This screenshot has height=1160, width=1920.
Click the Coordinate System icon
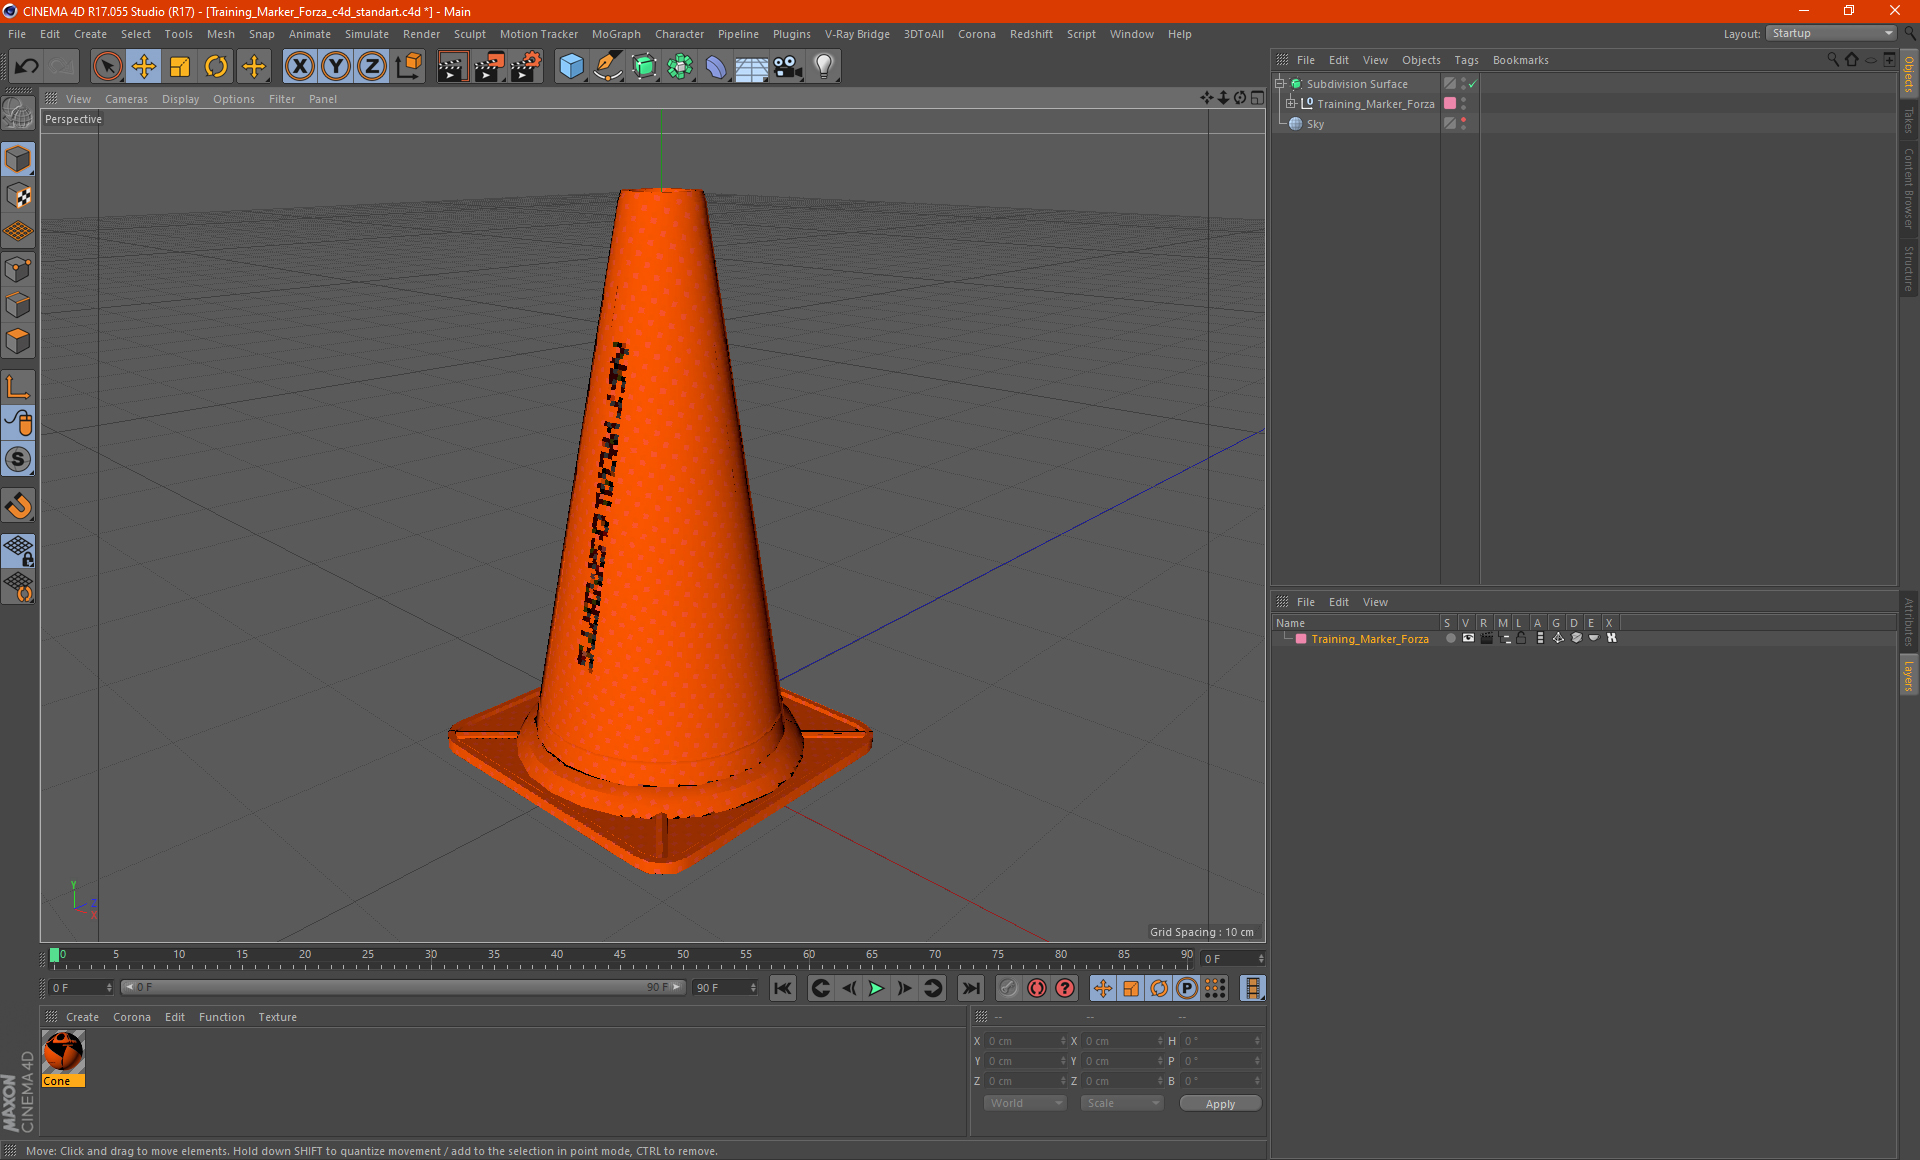pos(409,67)
